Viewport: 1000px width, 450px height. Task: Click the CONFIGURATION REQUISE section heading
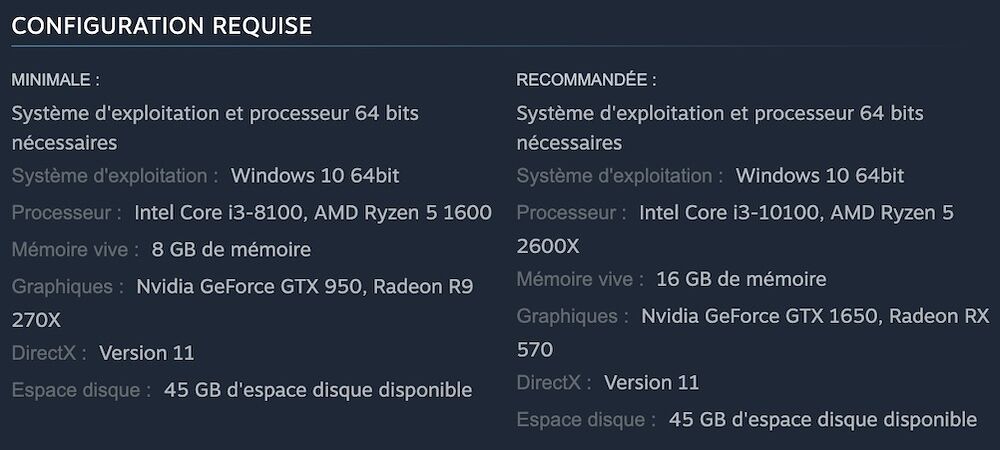click(162, 26)
